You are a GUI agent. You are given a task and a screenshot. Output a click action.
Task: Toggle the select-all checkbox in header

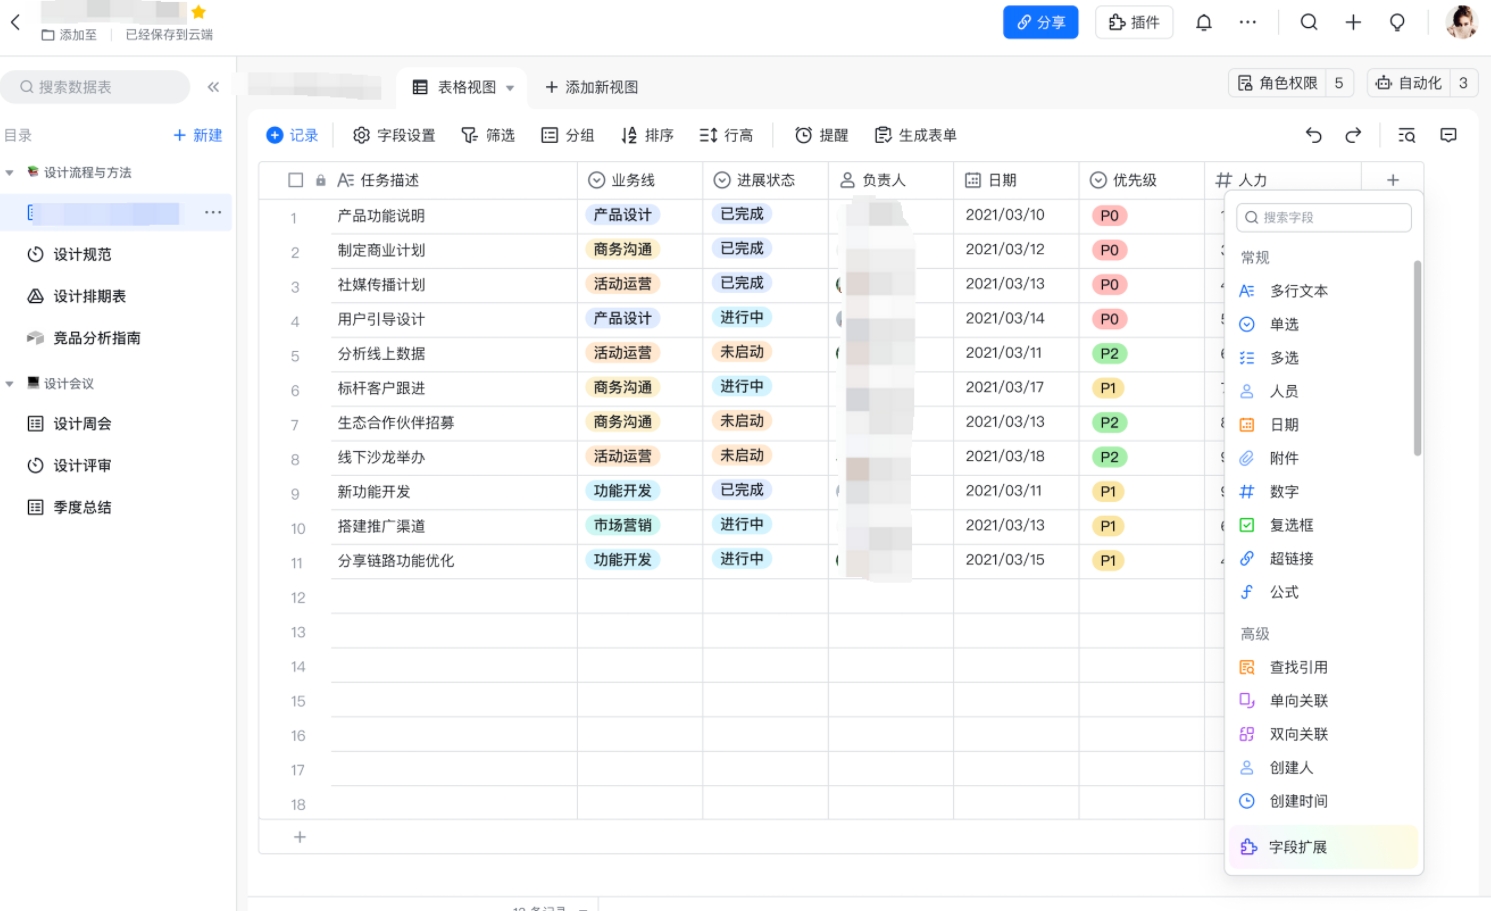pyautogui.click(x=295, y=180)
